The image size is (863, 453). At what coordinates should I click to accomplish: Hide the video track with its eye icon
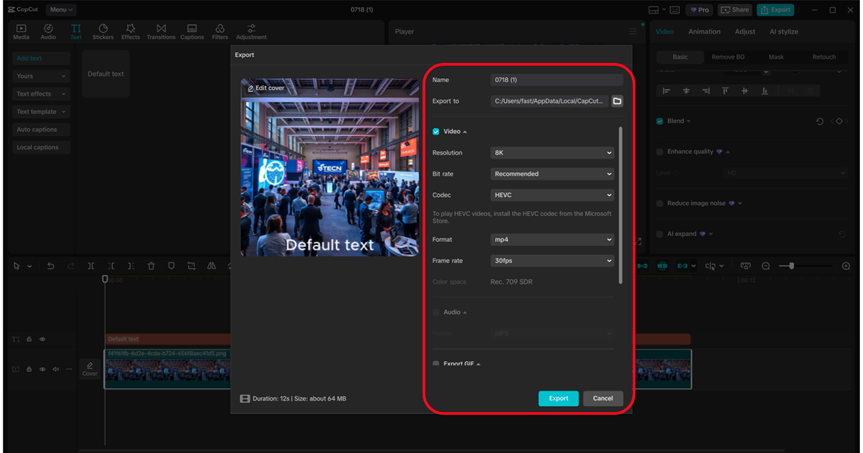(42, 369)
